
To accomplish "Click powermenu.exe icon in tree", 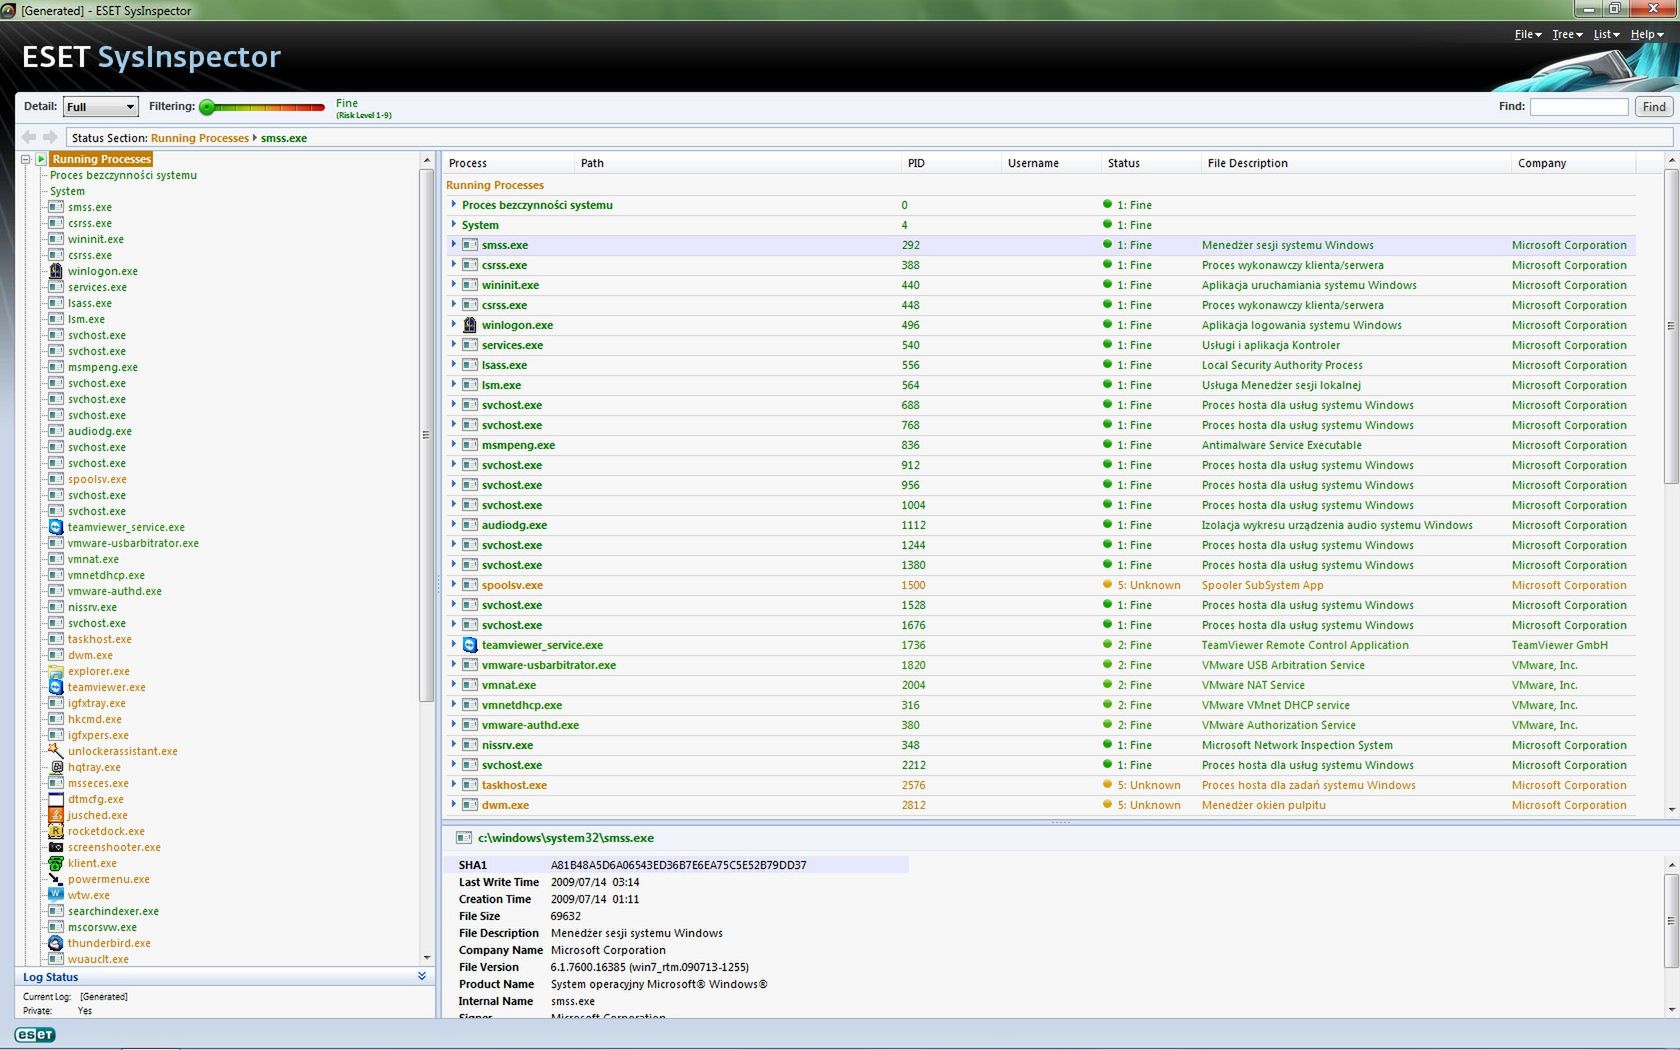I will click(x=56, y=879).
